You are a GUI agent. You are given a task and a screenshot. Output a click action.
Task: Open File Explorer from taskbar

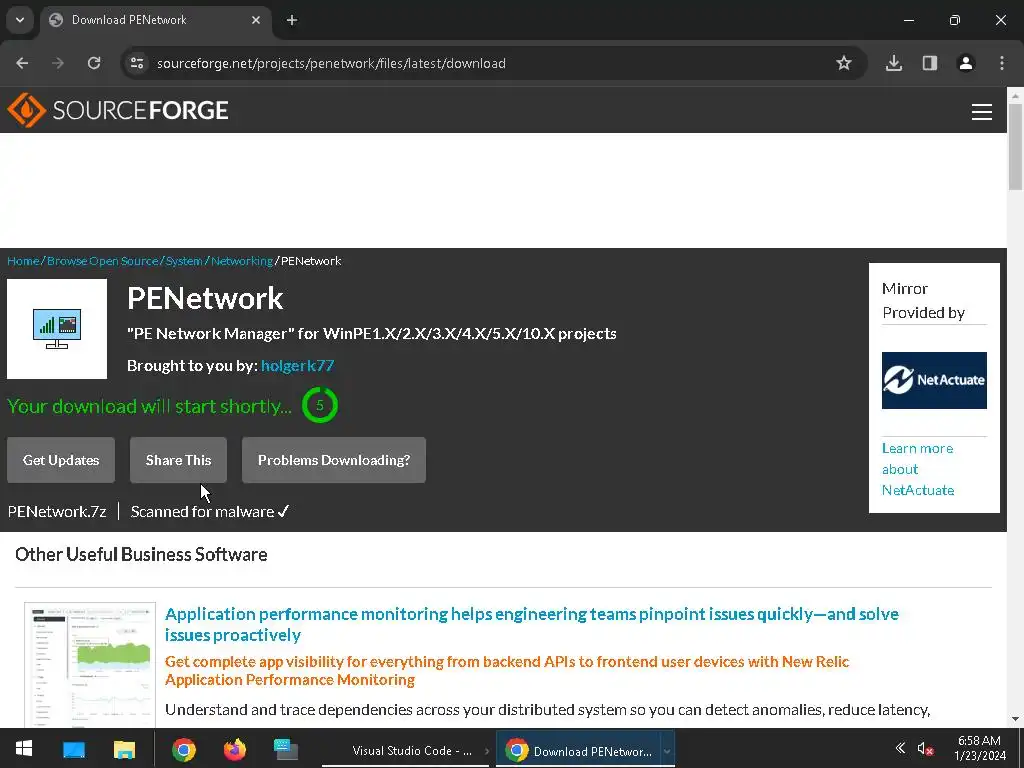pyautogui.click(x=124, y=749)
